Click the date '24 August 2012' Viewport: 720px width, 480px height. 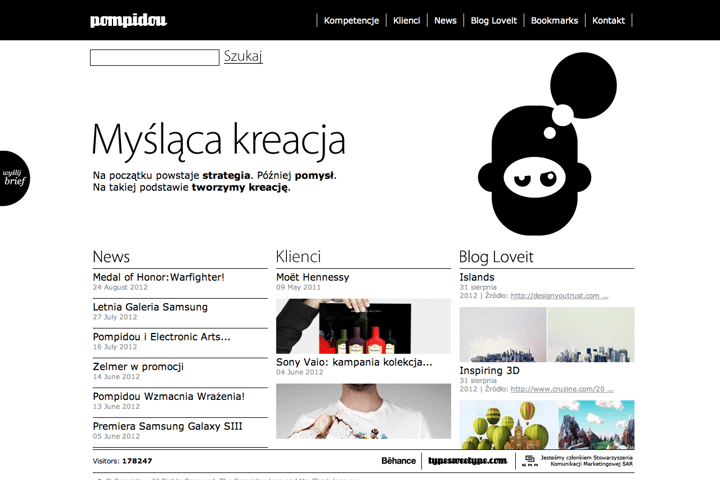pos(120,287)
